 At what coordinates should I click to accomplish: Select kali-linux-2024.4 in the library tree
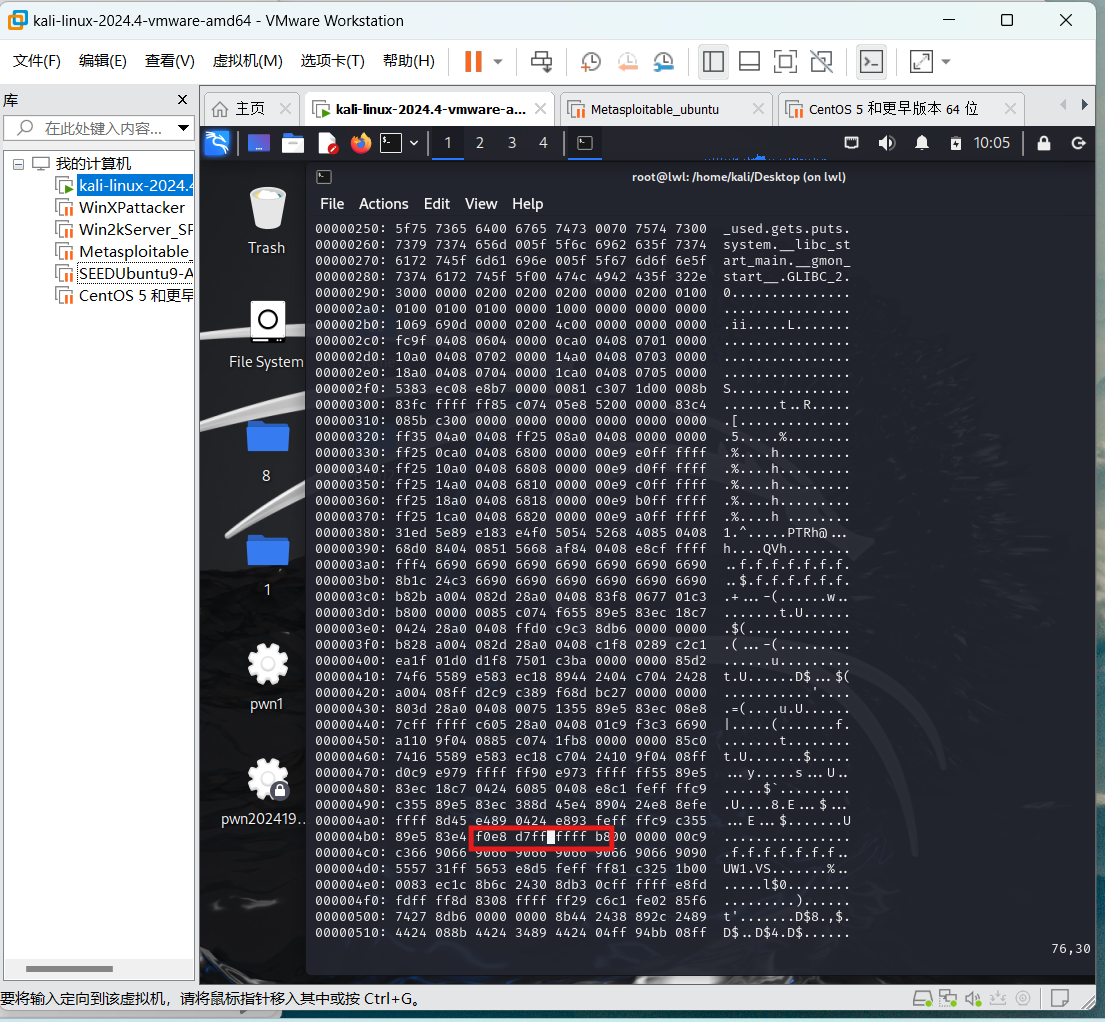pos(135,186)
